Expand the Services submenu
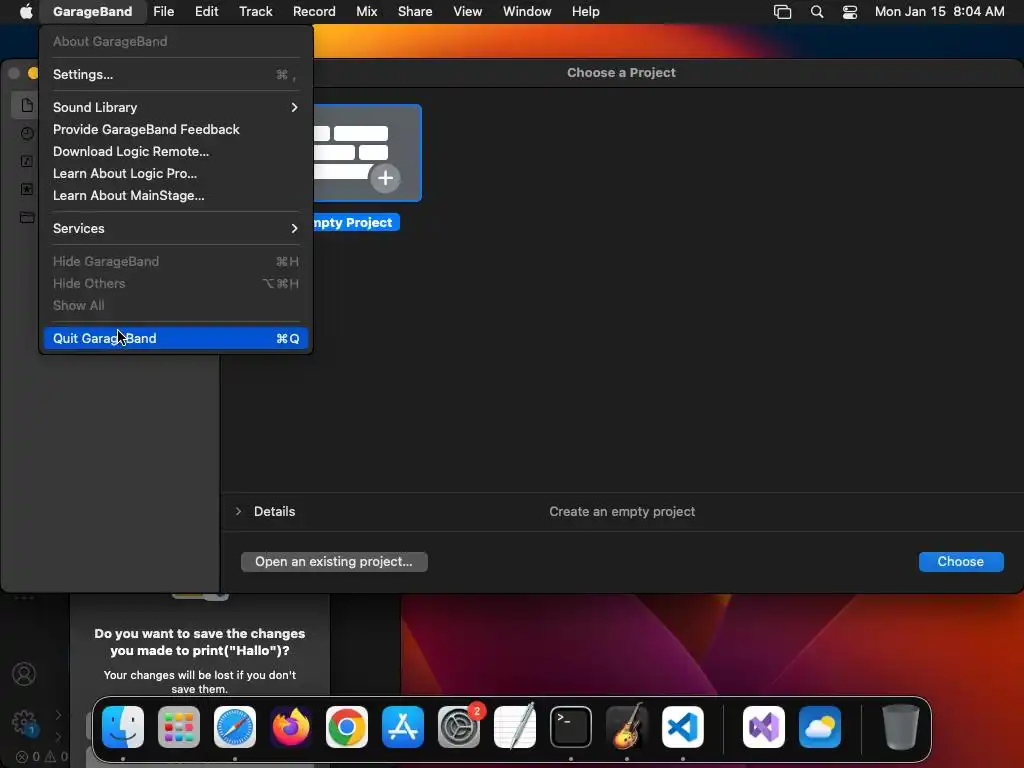The height and width of the screenshot is (768, 1024). pyautogui.click(x=176, y=229)
